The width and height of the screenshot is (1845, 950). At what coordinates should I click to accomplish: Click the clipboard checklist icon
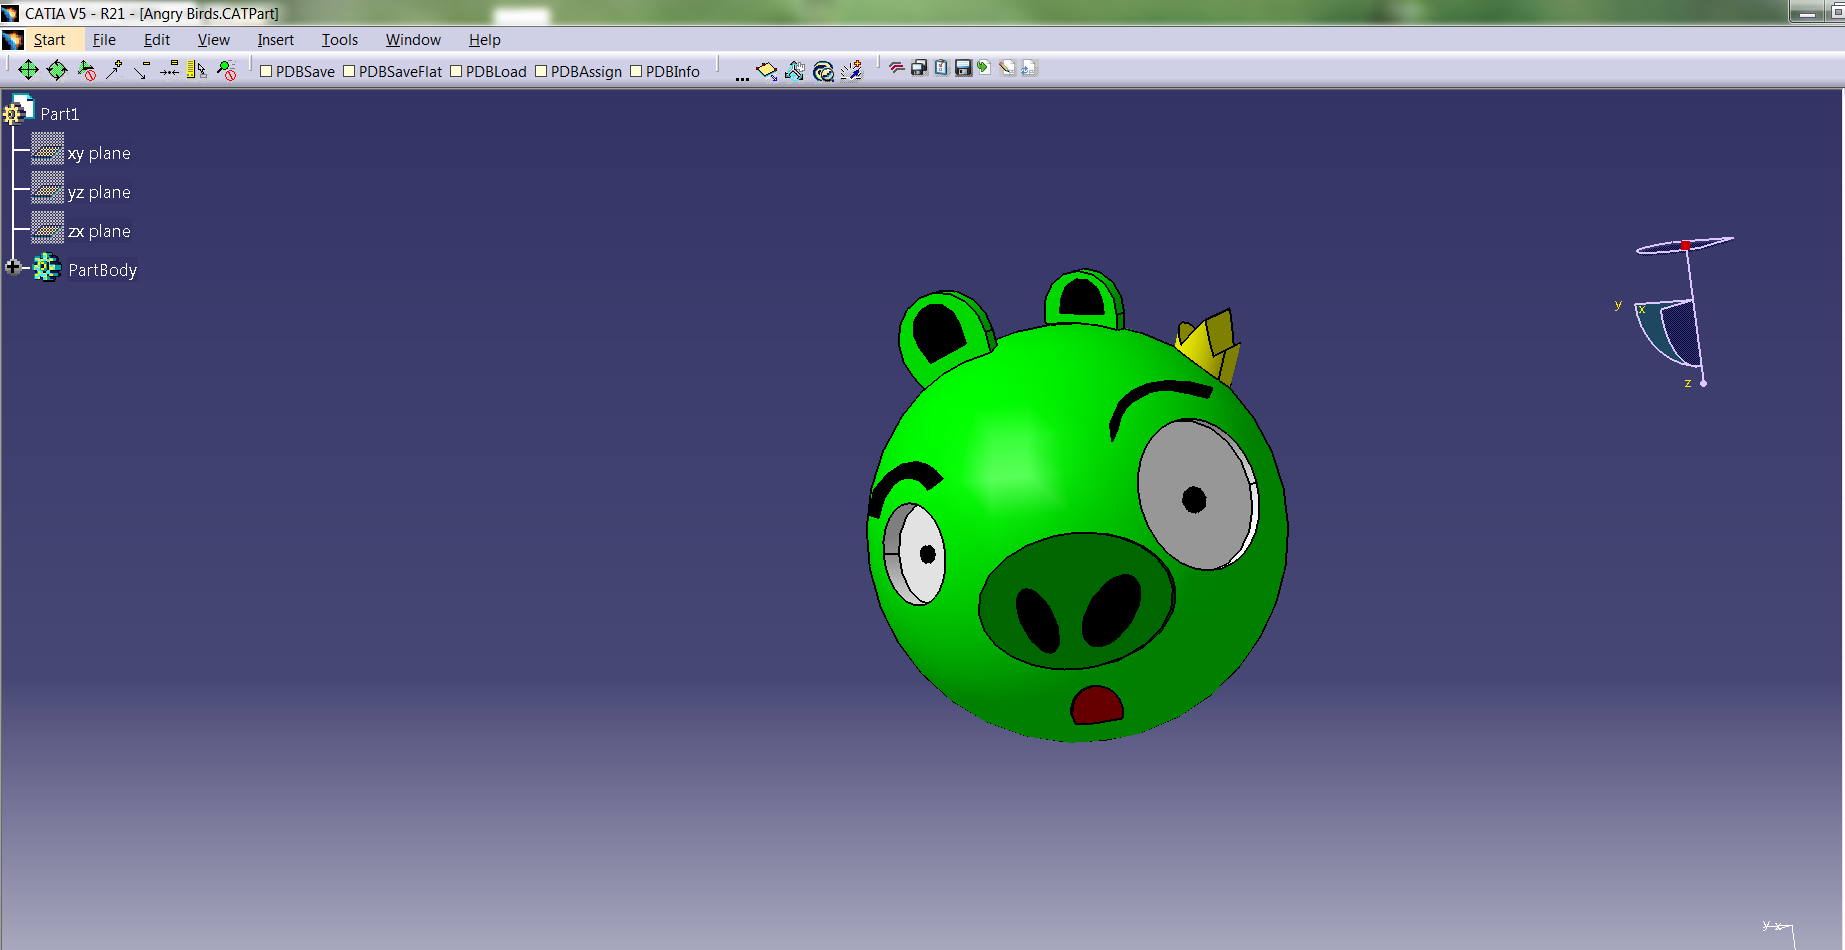click(x=941, y=68)
